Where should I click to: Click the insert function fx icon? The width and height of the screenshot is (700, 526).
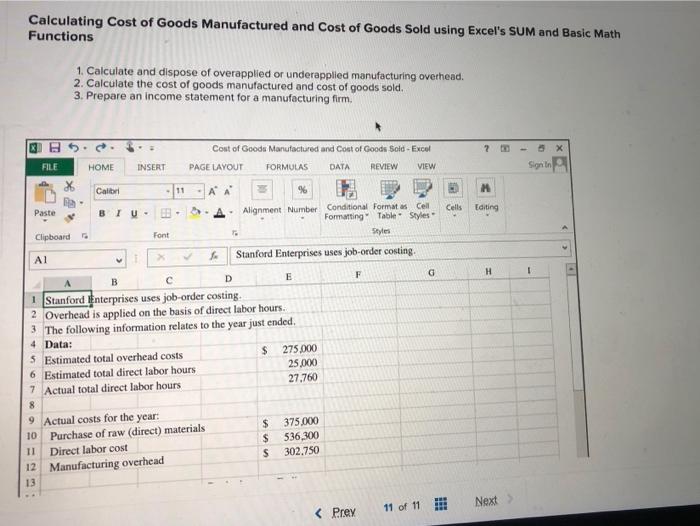point(214,256)
